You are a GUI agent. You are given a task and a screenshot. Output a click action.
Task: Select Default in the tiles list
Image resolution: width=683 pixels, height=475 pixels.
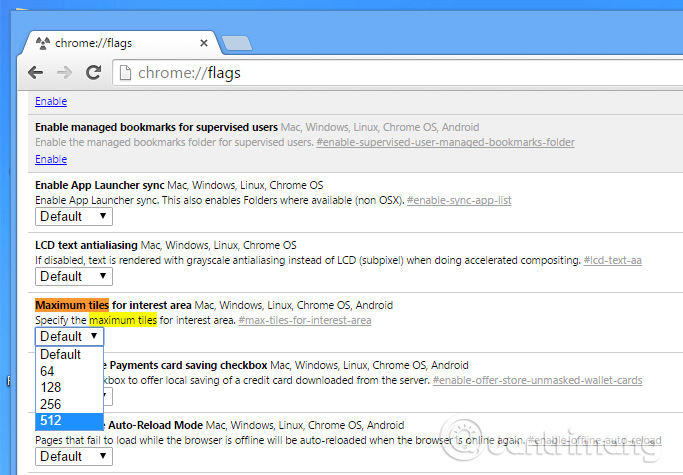[69, 354]
